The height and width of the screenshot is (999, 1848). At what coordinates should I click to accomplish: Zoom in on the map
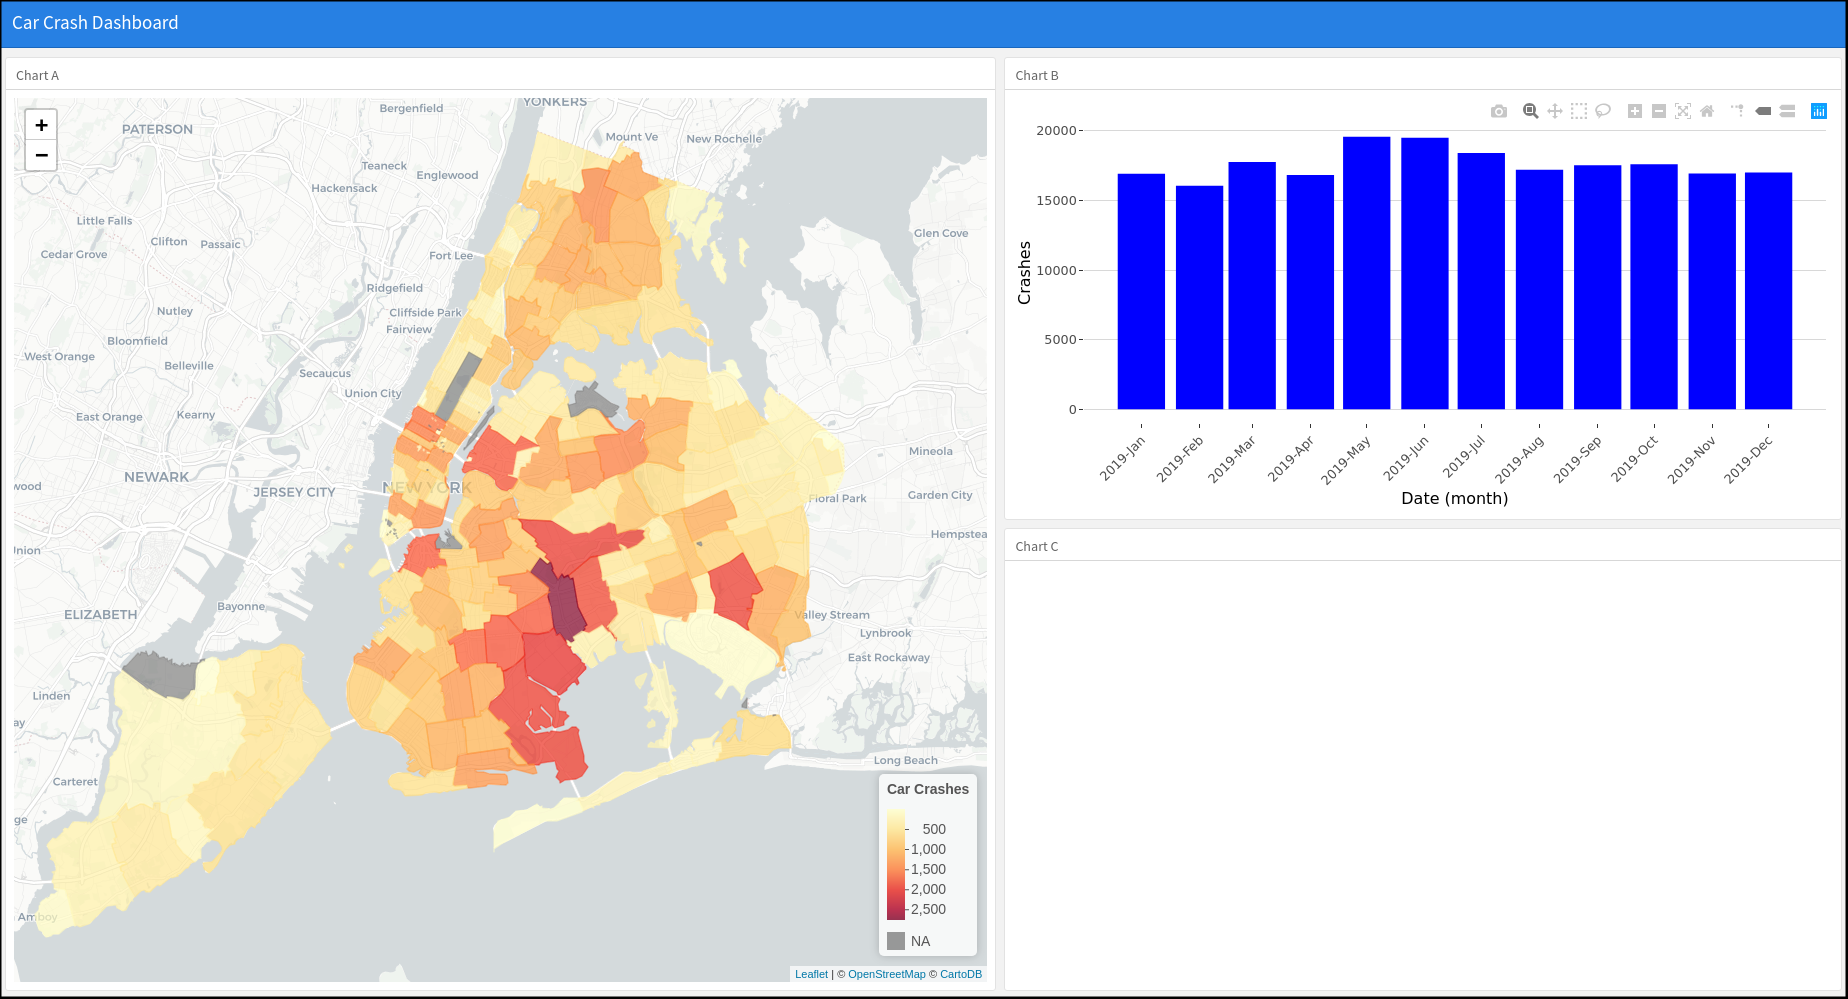coord(41,125)
